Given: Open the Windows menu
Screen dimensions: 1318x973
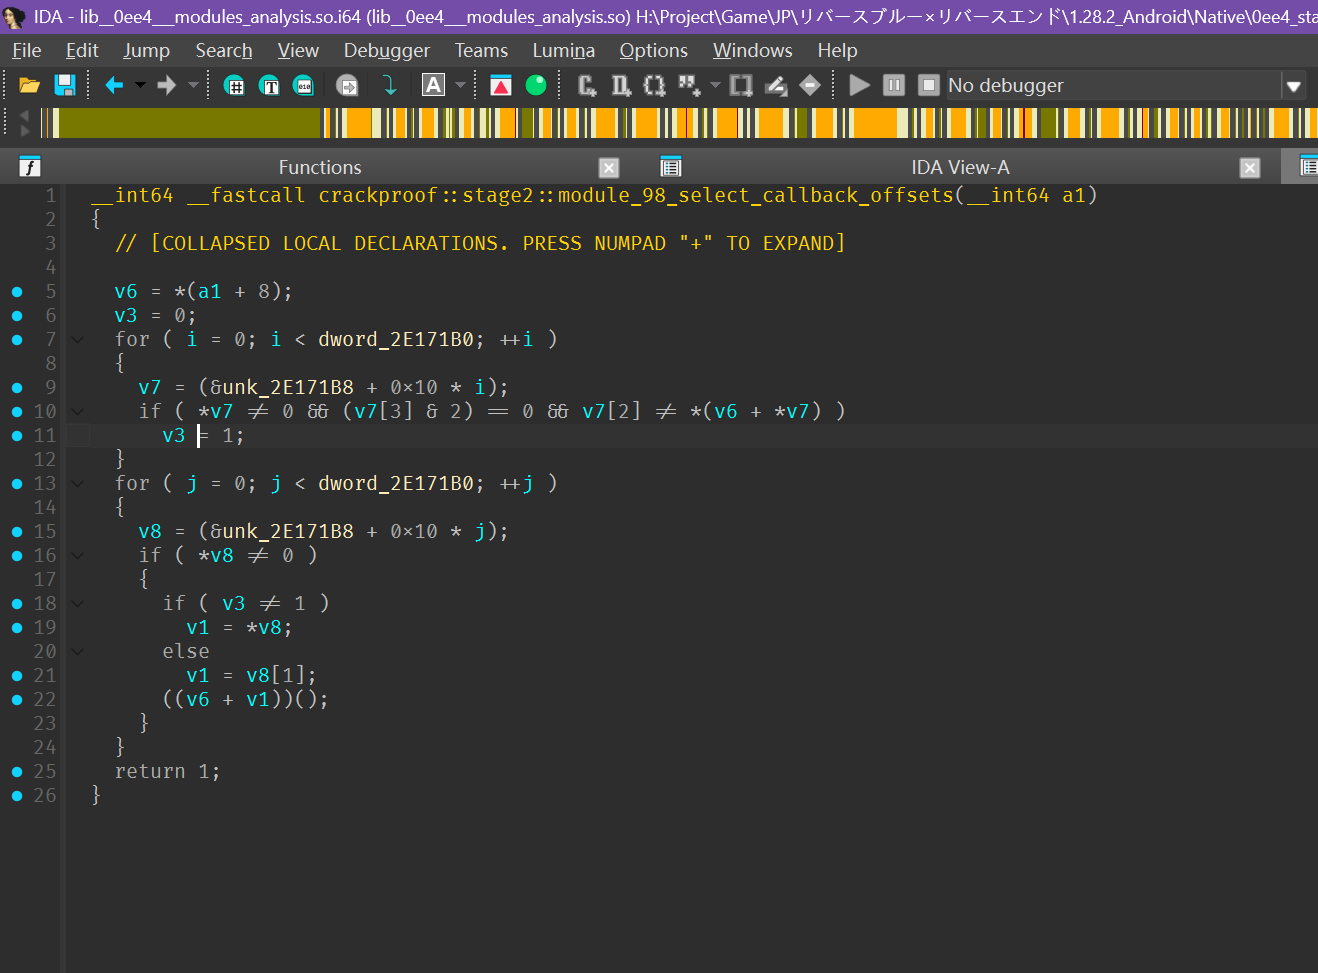Looking at the screenshot, I should tap(752, 51).
